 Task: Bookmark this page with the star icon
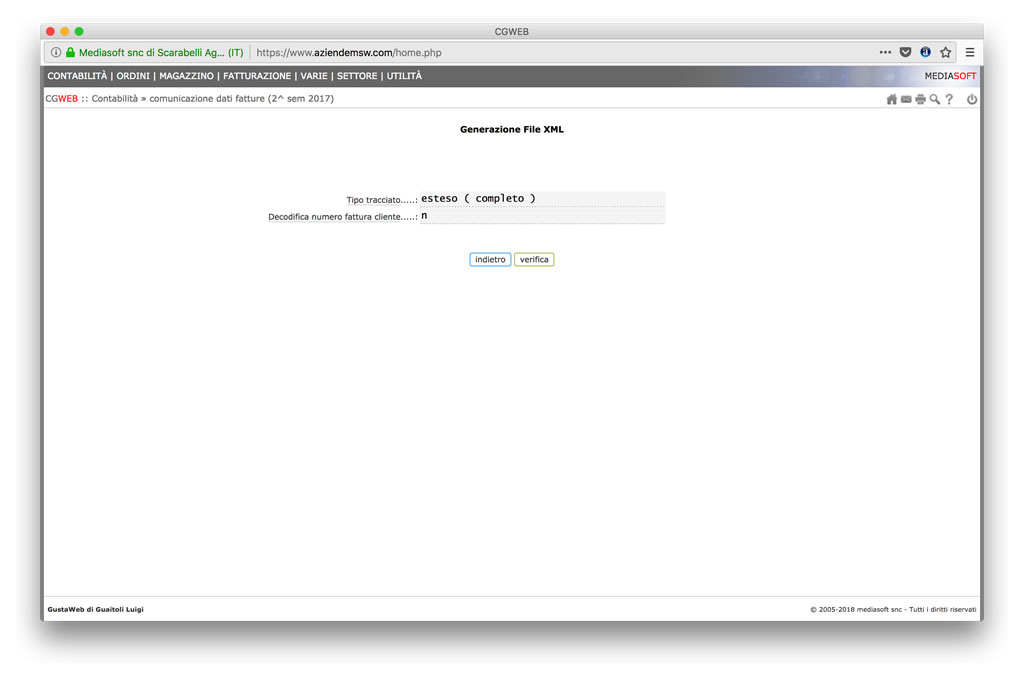[946, 52]
